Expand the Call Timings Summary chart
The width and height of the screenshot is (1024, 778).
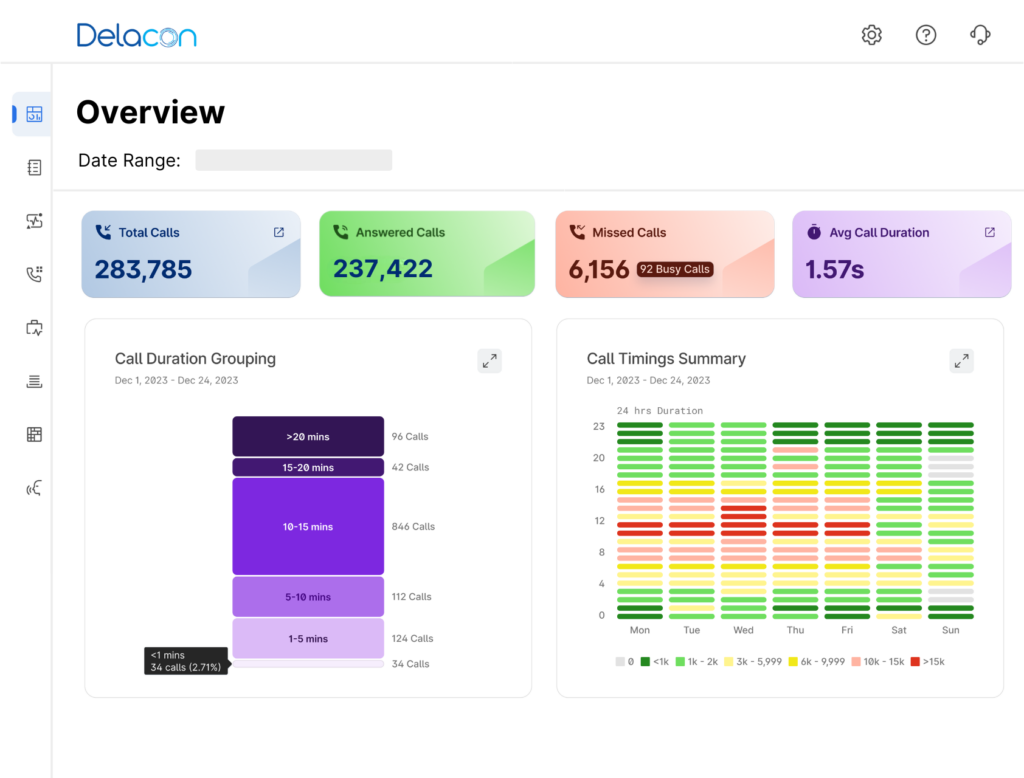(x=961, y=361)
